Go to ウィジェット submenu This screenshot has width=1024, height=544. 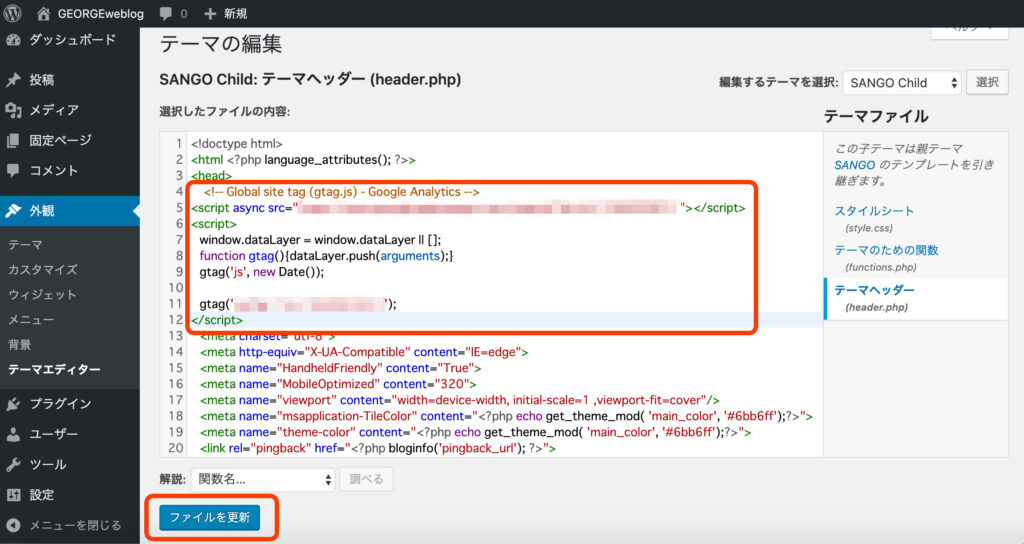tap(42, 295)
